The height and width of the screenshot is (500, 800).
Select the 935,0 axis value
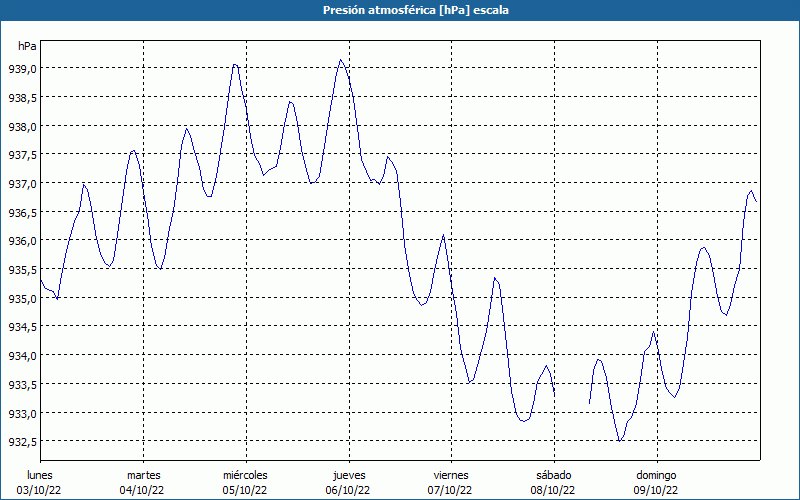[22, 298]
